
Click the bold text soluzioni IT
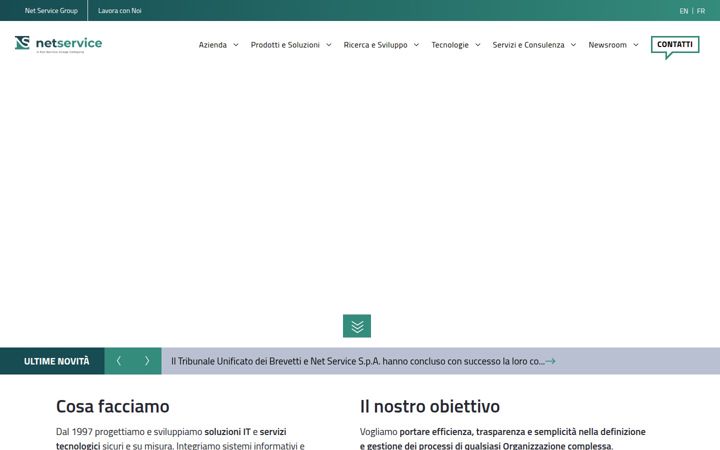pyautogui.click(x=227, y=432)
